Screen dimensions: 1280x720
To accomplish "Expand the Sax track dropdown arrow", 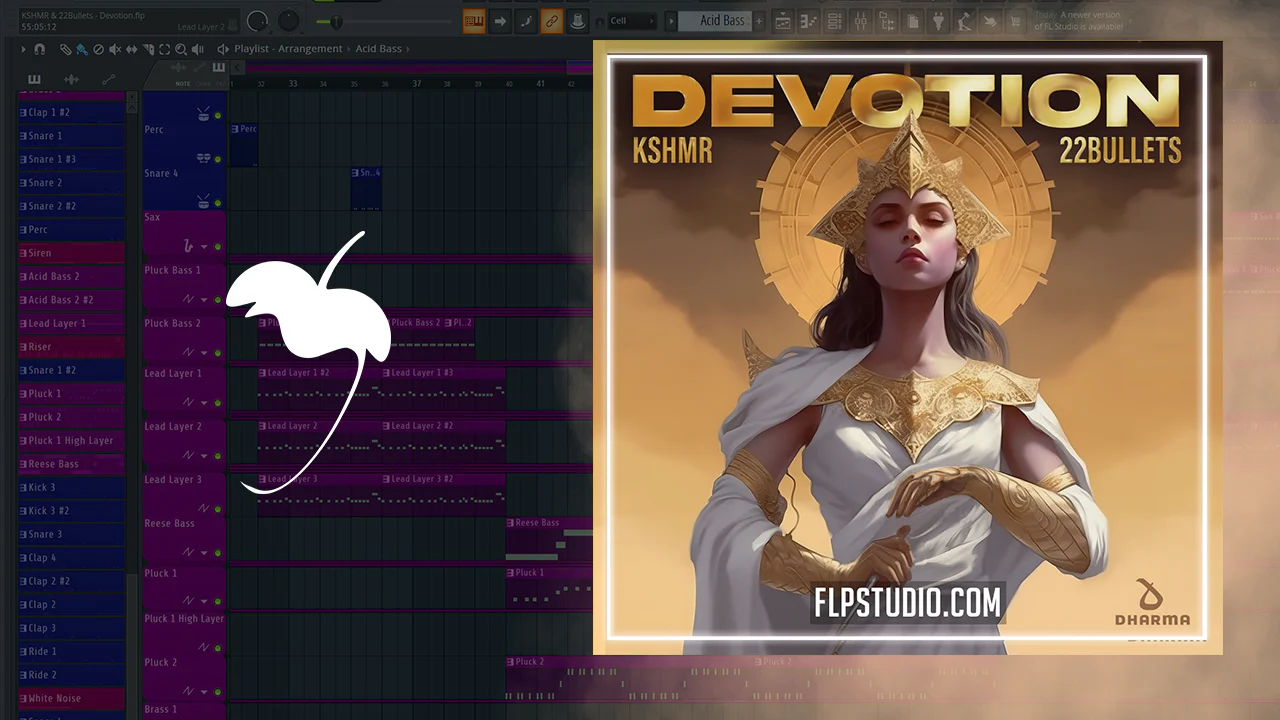I will coord(205,247).
